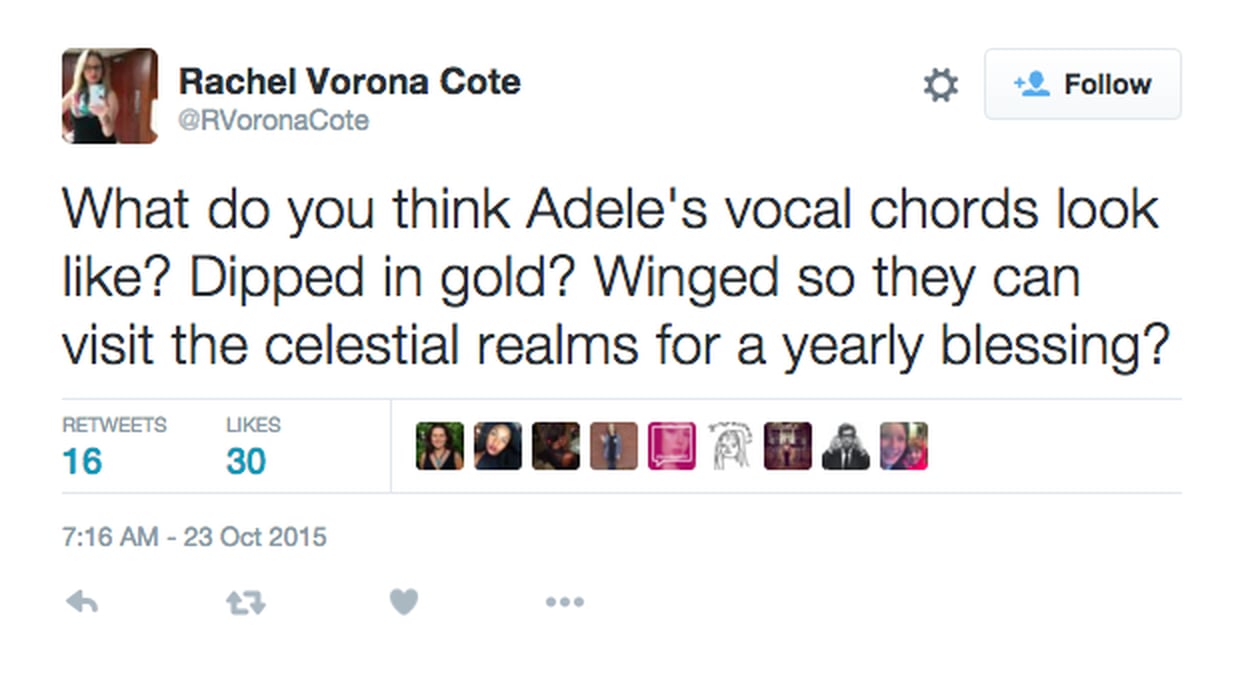Image resolution: width=1252 pixels, height=676 pixels.
Task: Click the reply arrow icon
Action: point(81,601)
